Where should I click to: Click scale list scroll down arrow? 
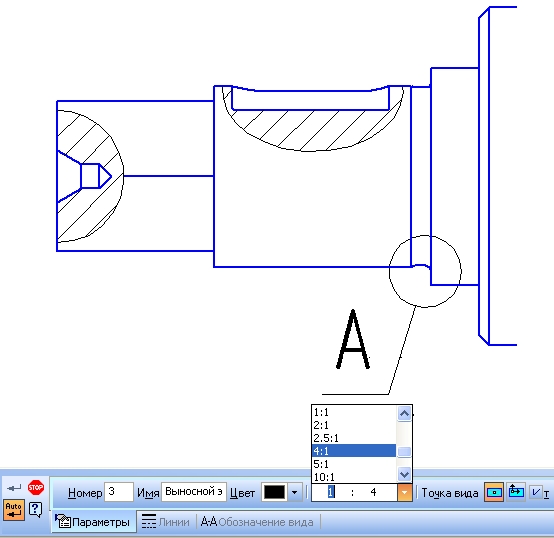tap(404, 474)
